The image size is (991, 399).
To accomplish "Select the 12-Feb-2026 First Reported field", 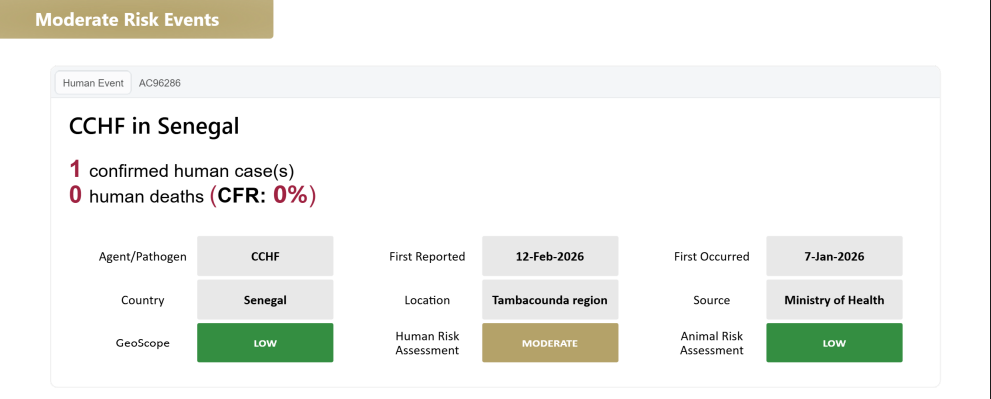I will (x=550, y=256).
